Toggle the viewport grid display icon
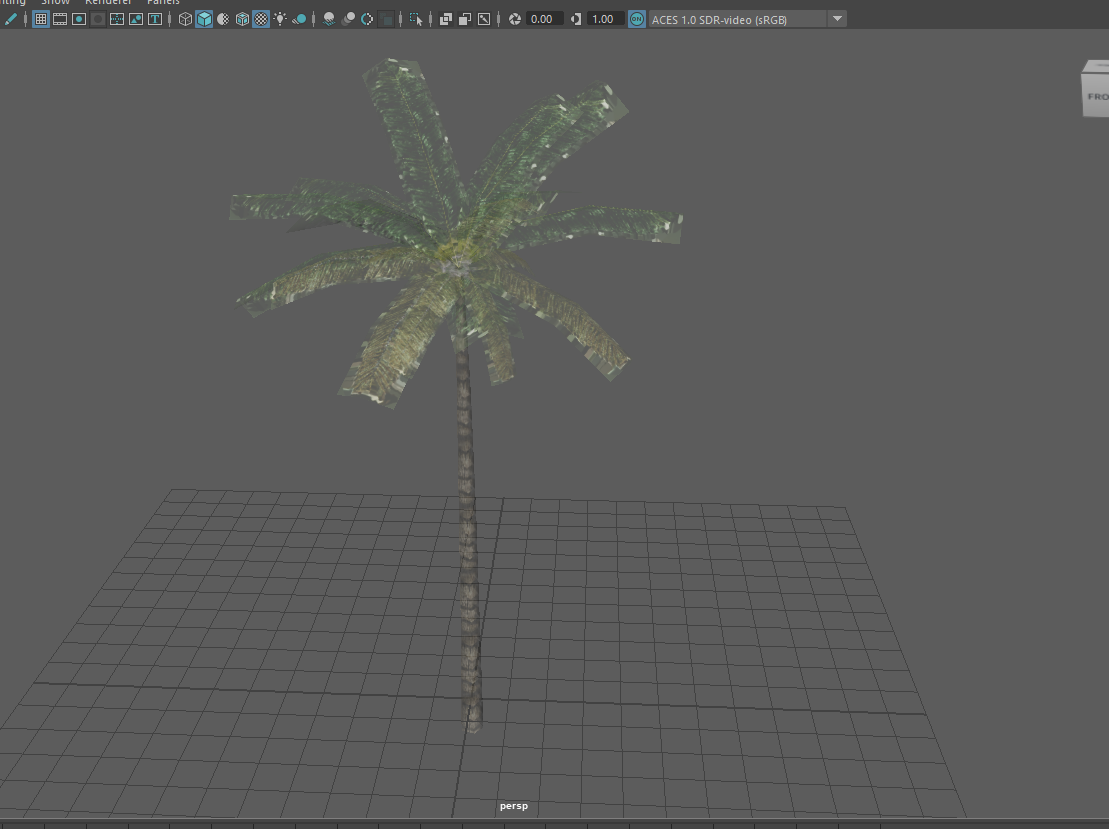1109x829 pixels. tap(41, 19)
